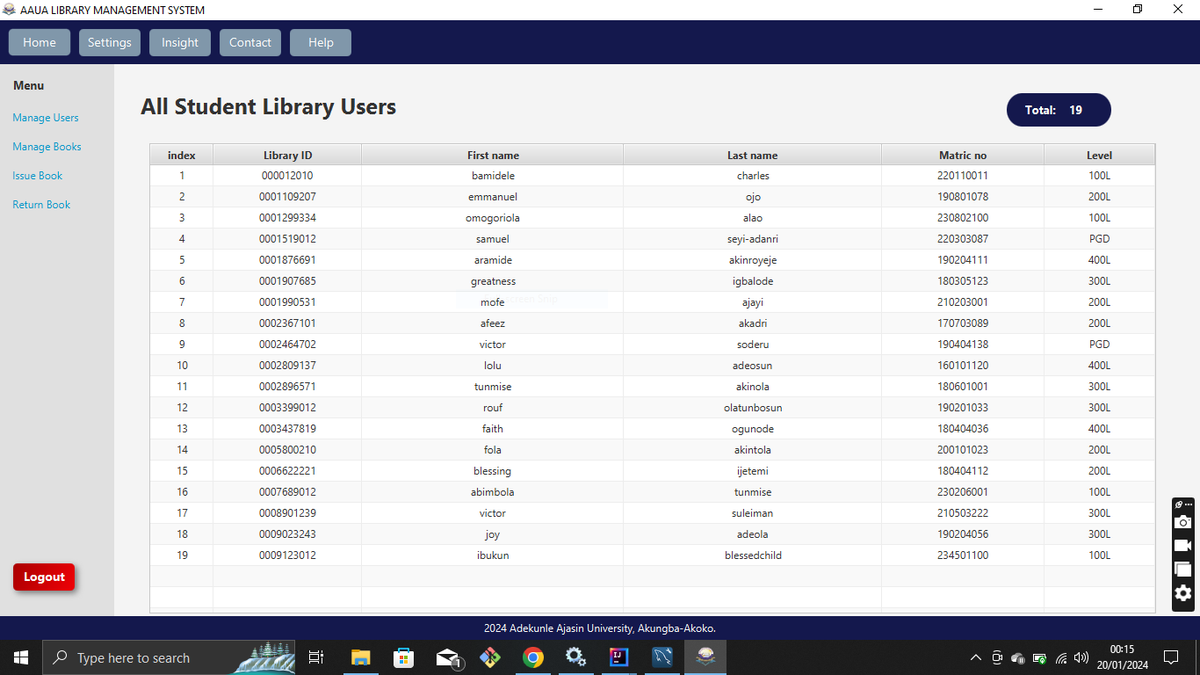Switch to the library app taskbar icon

(705, 657)
